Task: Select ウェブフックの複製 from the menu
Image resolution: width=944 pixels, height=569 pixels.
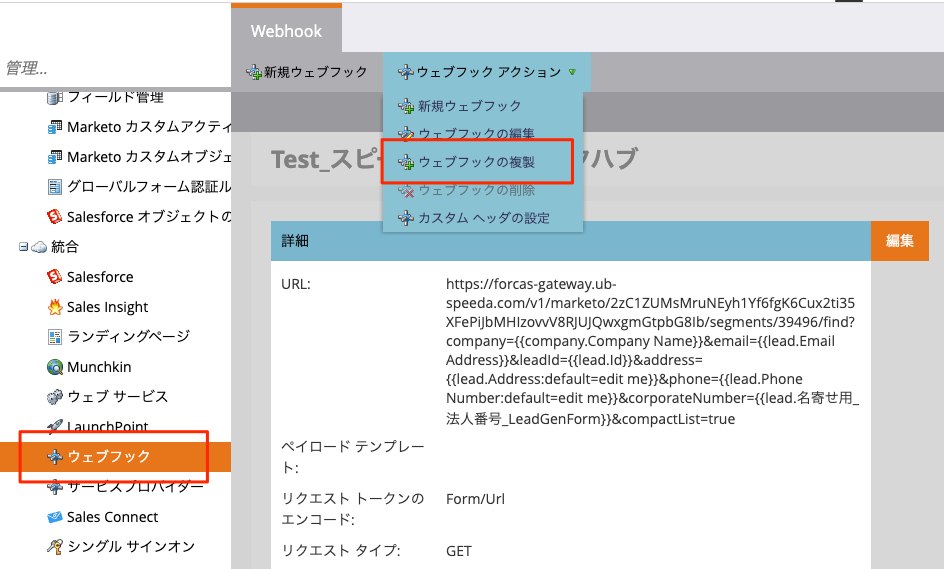Action: tap(476, 162)
